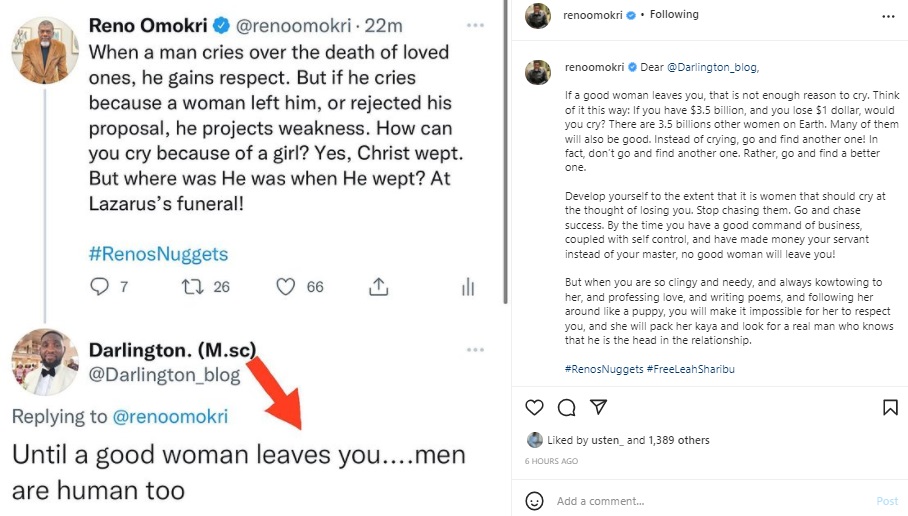Open more options on Reno Omokri's tweet

click(475, 21)
